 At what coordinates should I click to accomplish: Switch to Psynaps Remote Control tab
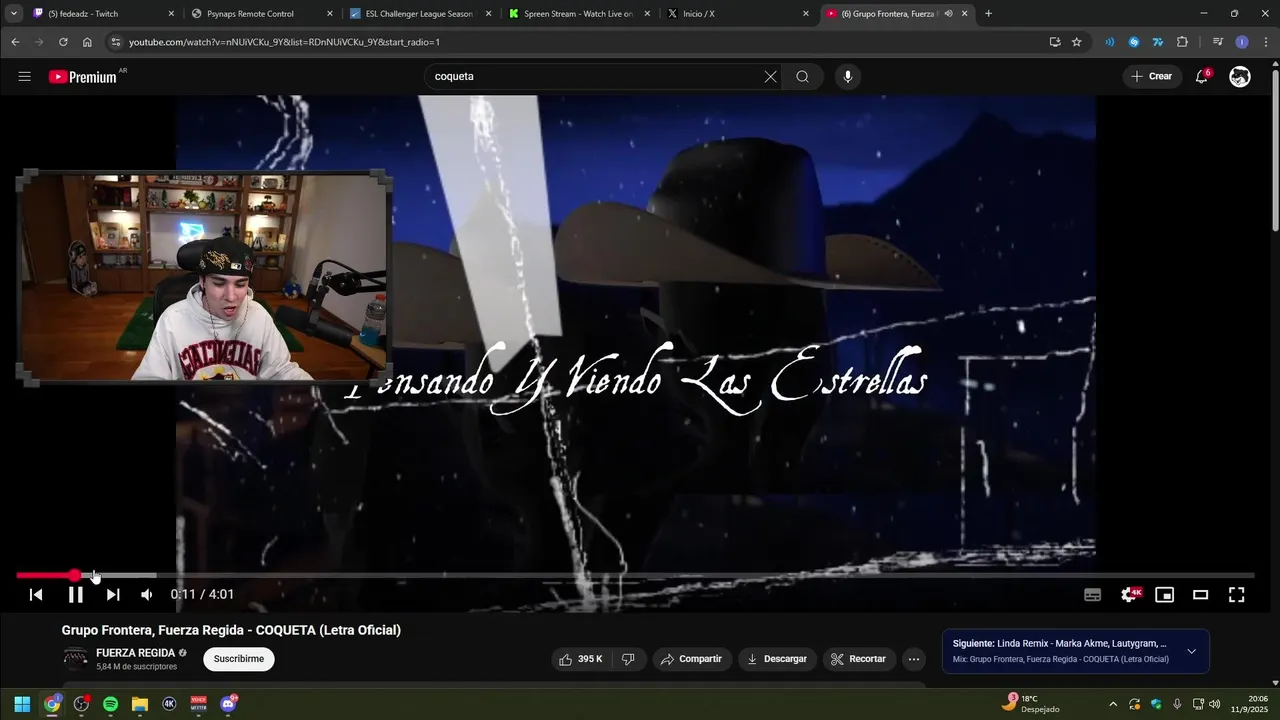(x=262, y=14)
